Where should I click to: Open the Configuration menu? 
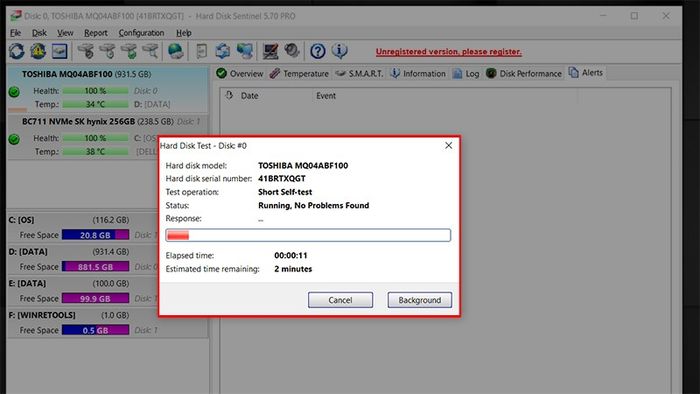(141, 33)
